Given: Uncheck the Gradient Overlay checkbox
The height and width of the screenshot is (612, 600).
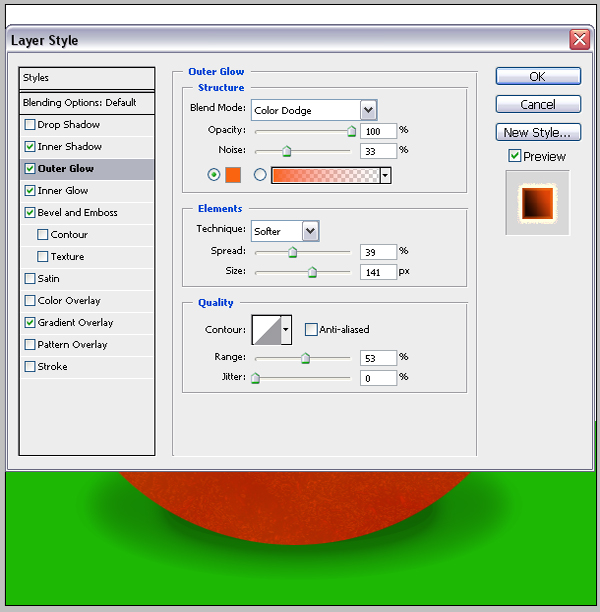Looking at the screenshot, I should 30,322.
